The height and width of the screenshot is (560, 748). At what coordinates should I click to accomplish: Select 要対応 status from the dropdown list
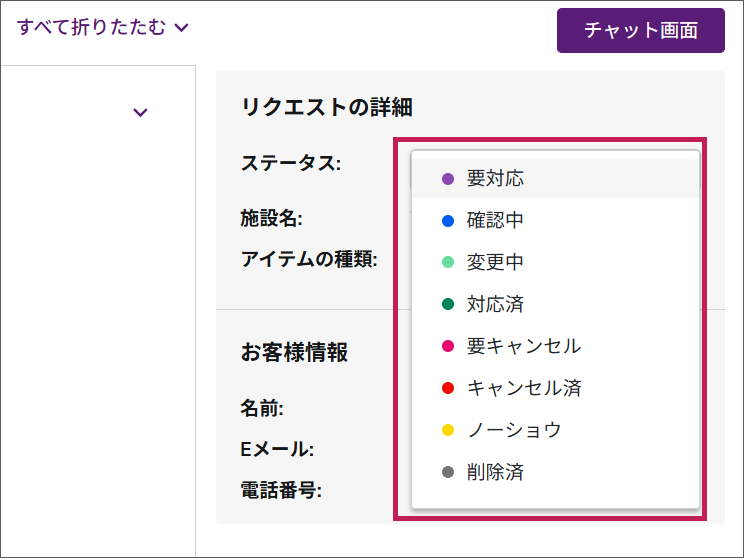pos(495,179)
